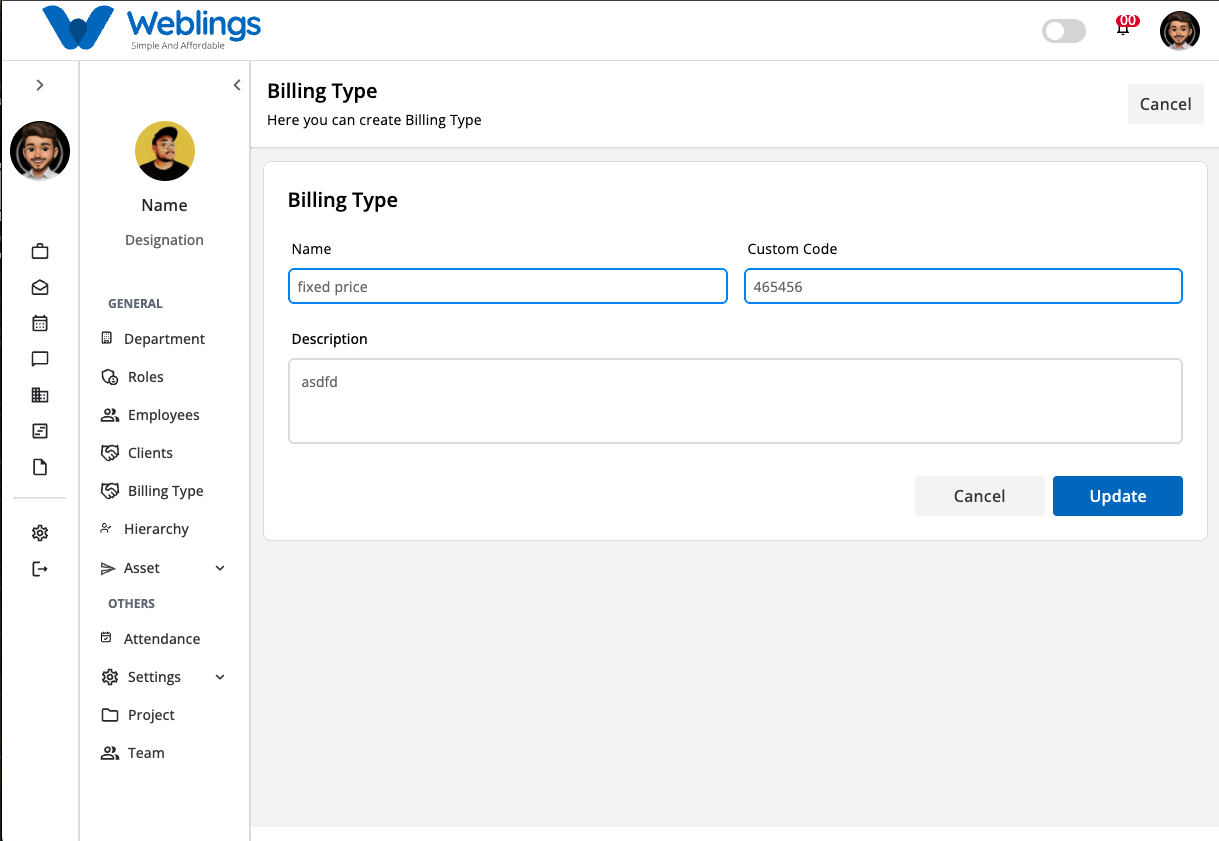Click the Department icon in the menu
Image resolution: width=1219 pixels, height=841 pixels.
point(107,338)
